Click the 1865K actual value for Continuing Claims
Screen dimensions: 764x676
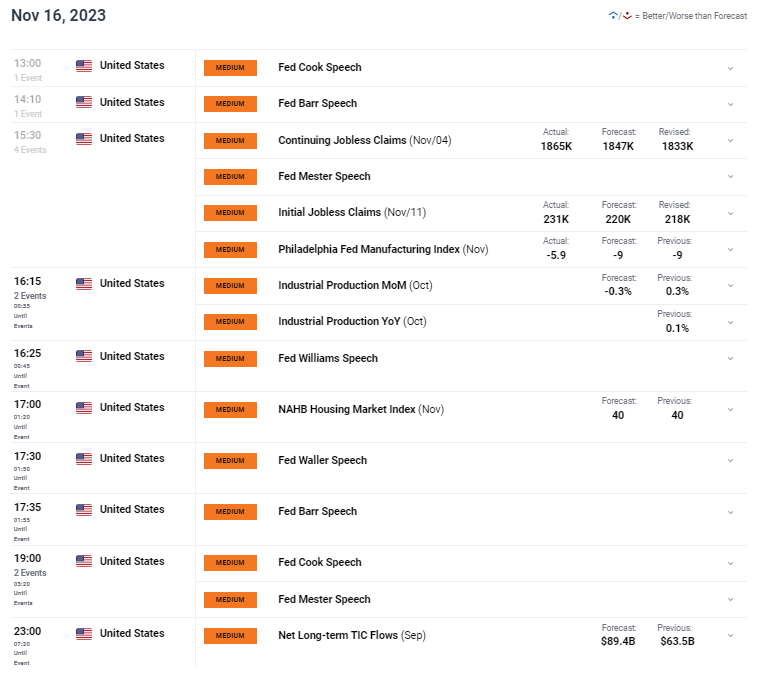pos(556,147)
